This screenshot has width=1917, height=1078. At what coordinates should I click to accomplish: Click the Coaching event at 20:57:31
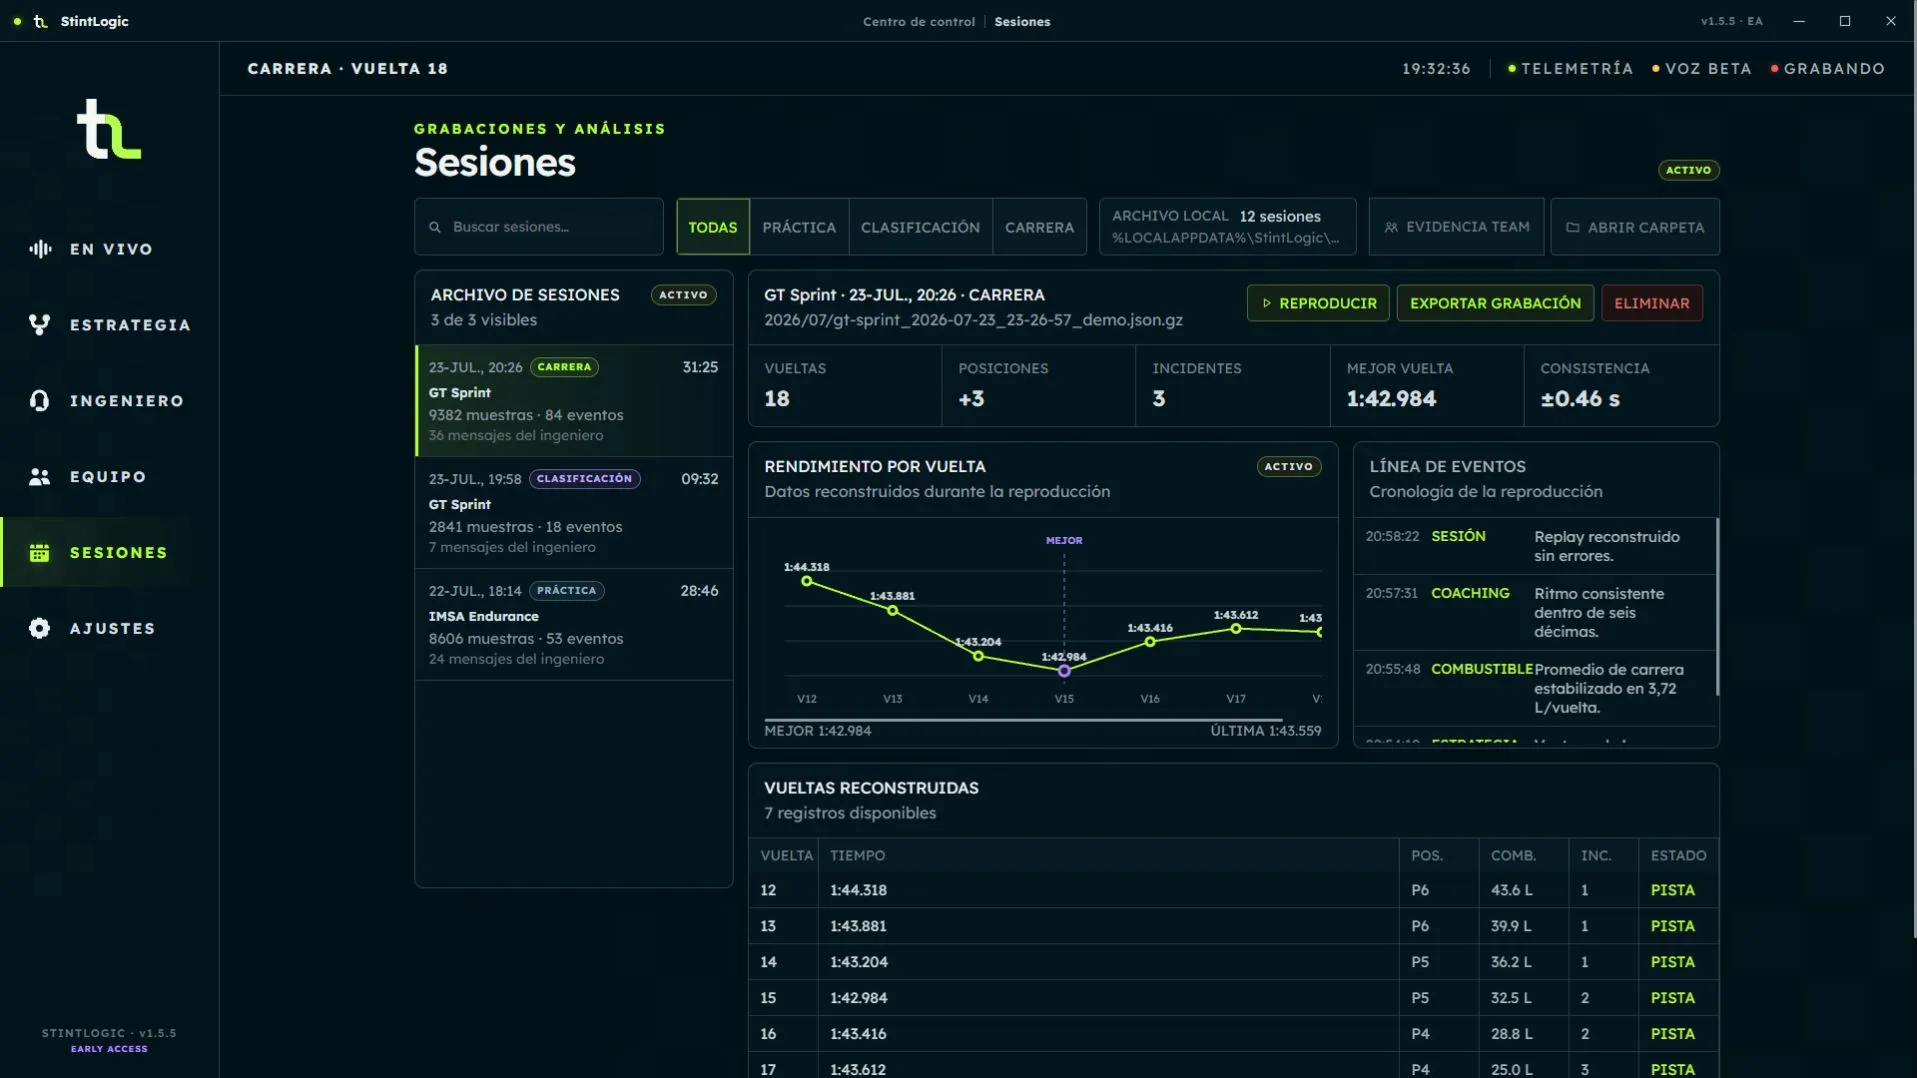point(1535,612)
